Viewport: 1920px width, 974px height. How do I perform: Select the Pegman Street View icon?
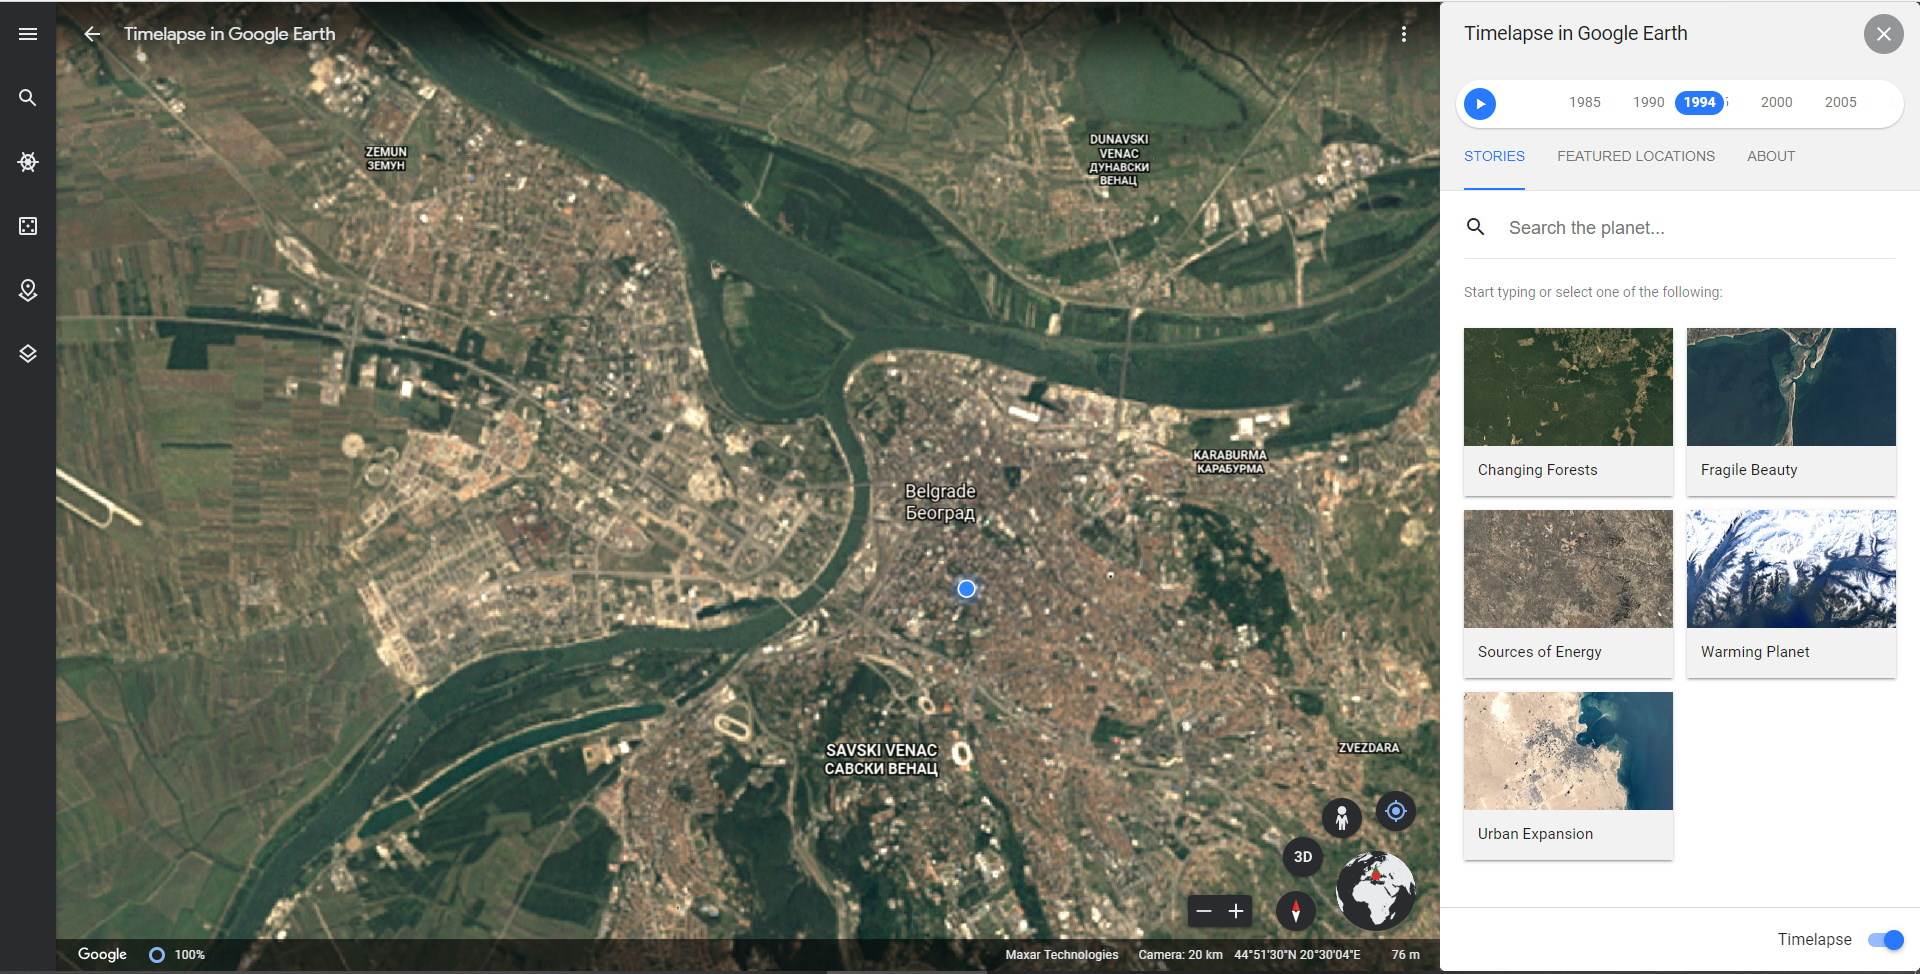(1341, 817)
